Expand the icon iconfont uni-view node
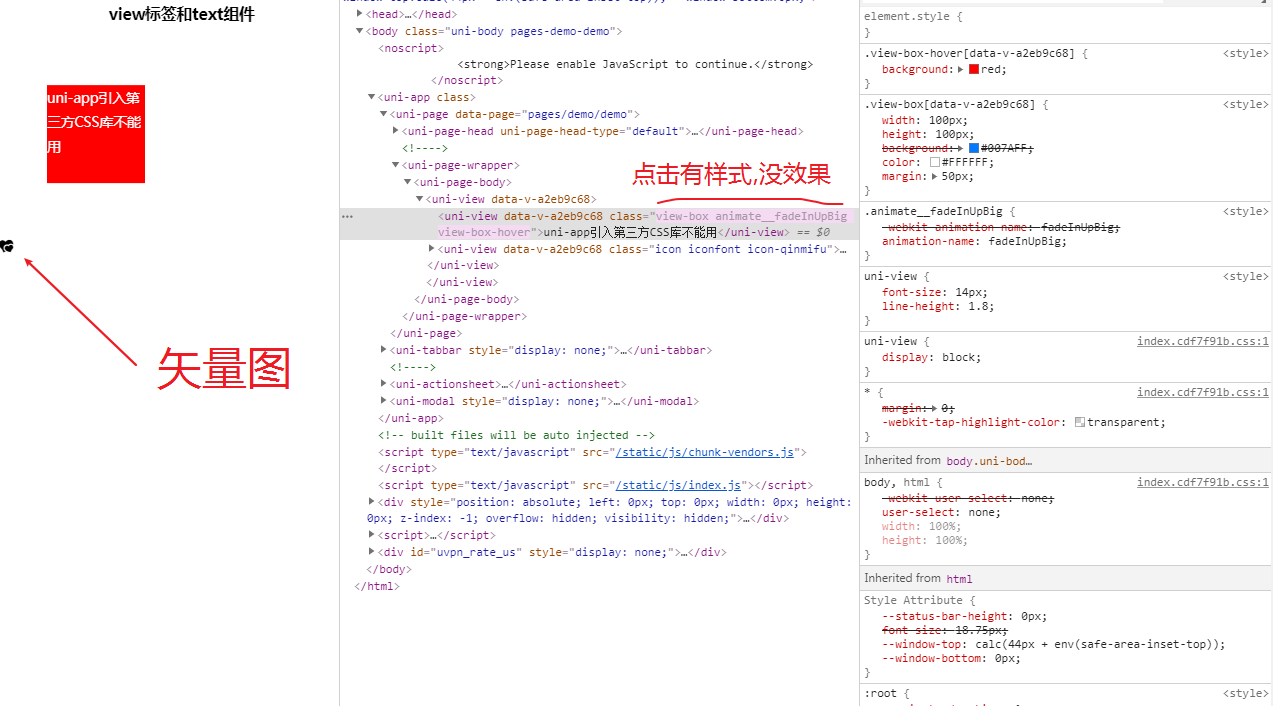This screenshot has width=1273, height=706. pos(432,249)
